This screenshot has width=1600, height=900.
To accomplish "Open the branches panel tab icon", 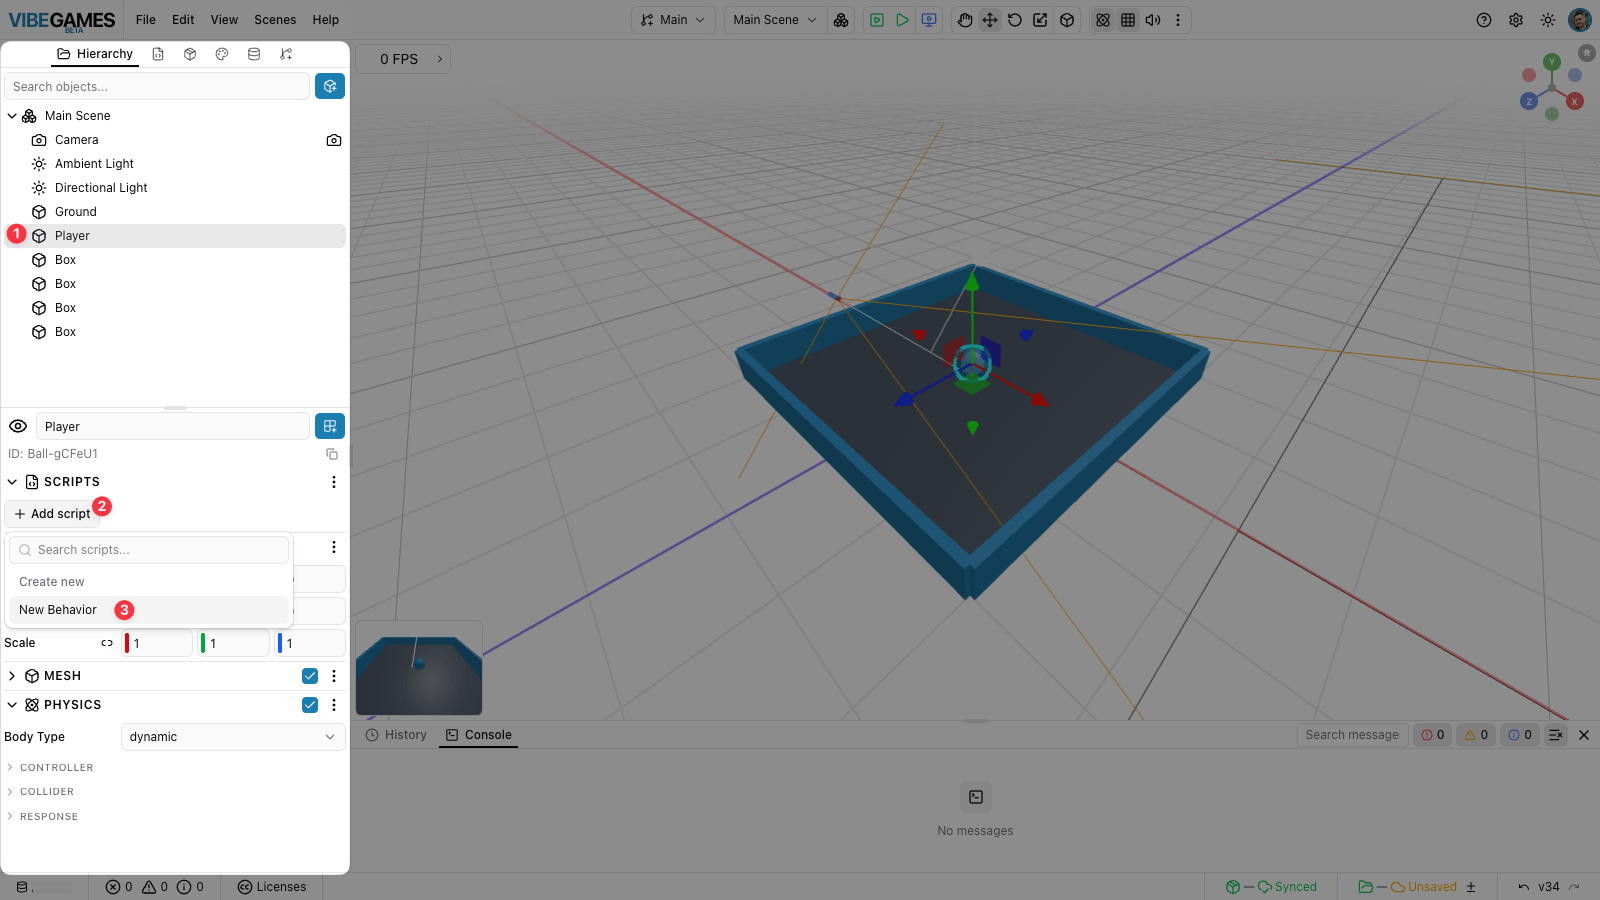I will (x=286, y=54).
